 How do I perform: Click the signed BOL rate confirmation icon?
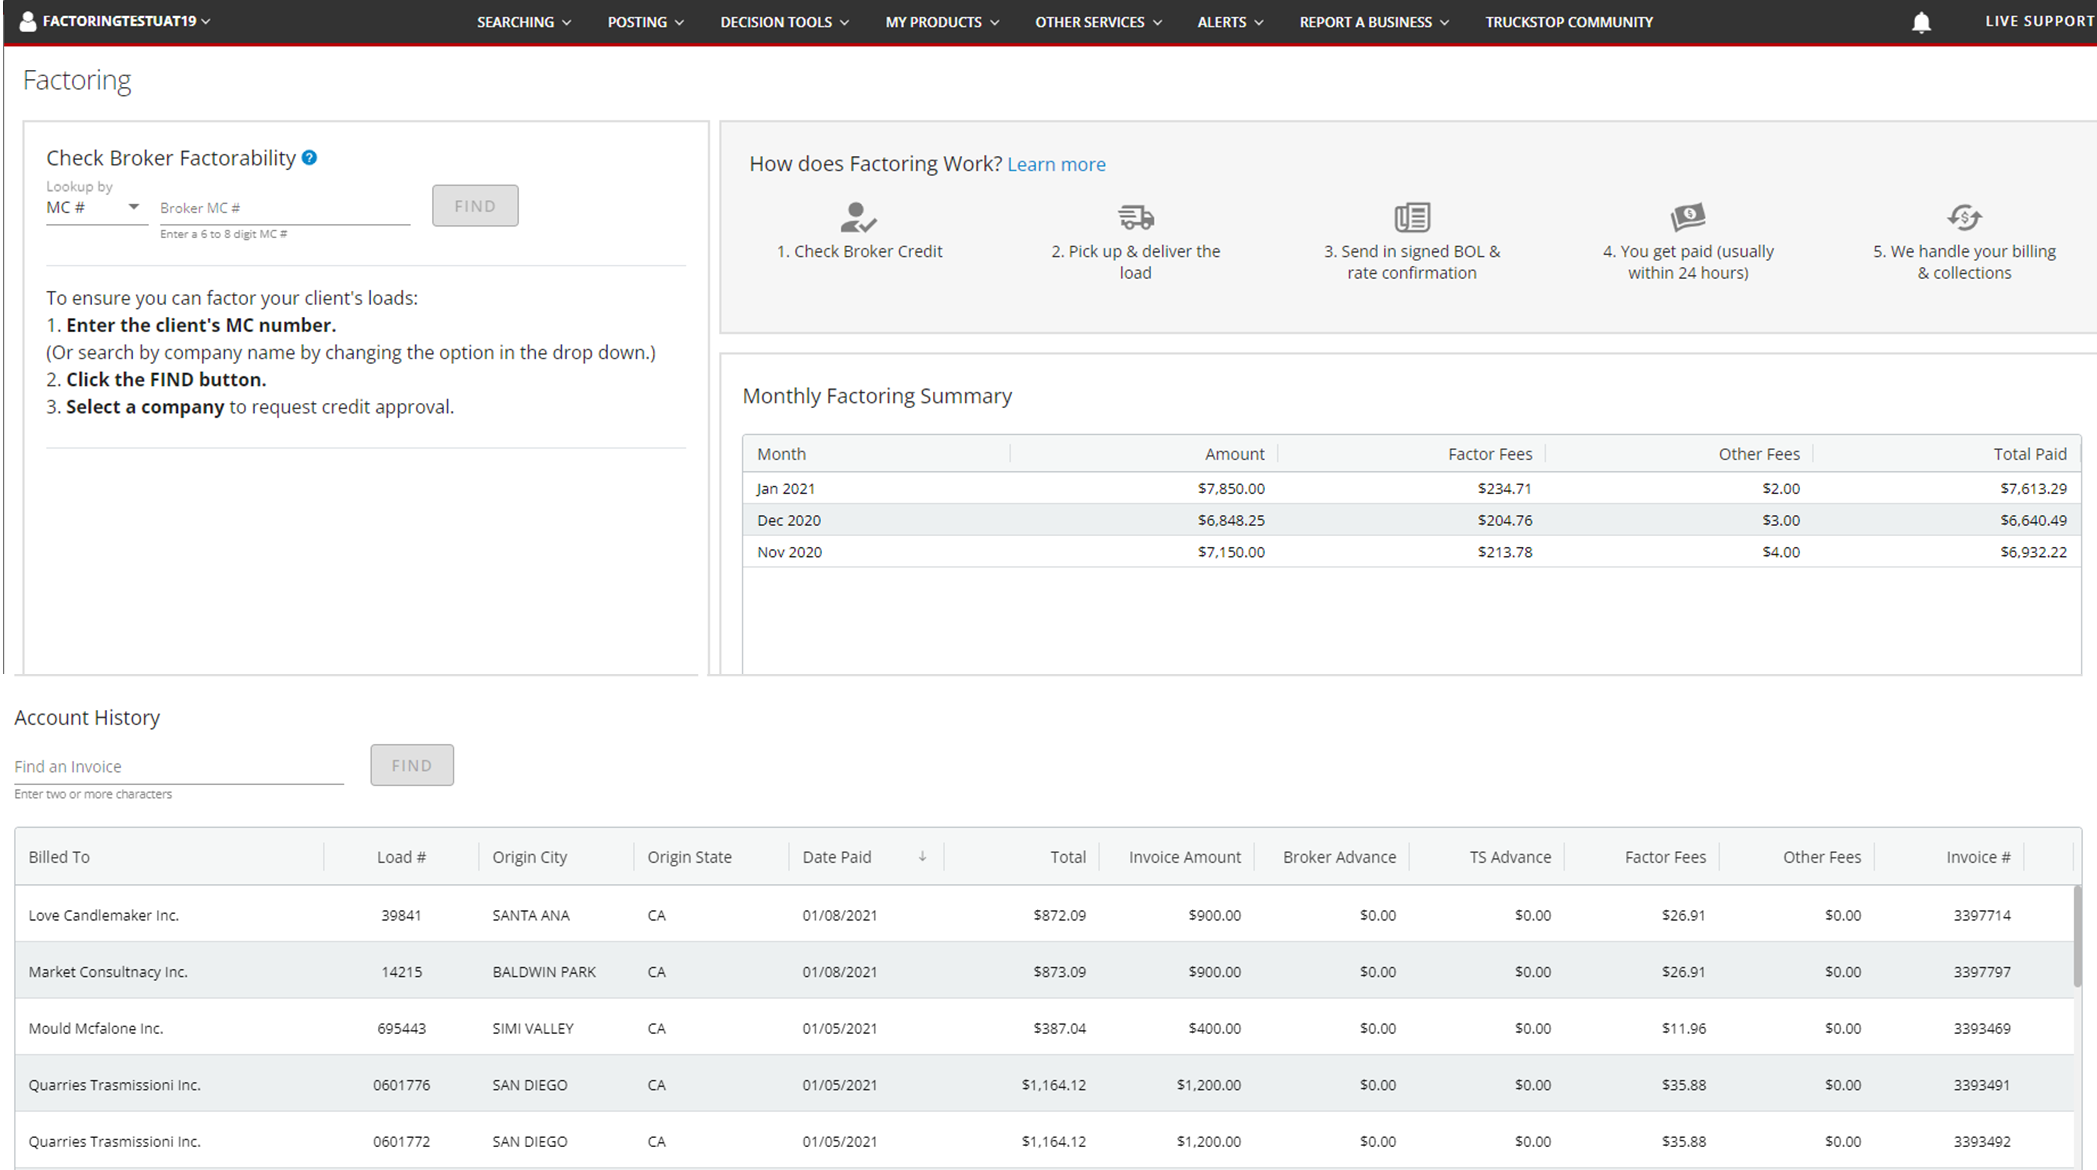1411,218
